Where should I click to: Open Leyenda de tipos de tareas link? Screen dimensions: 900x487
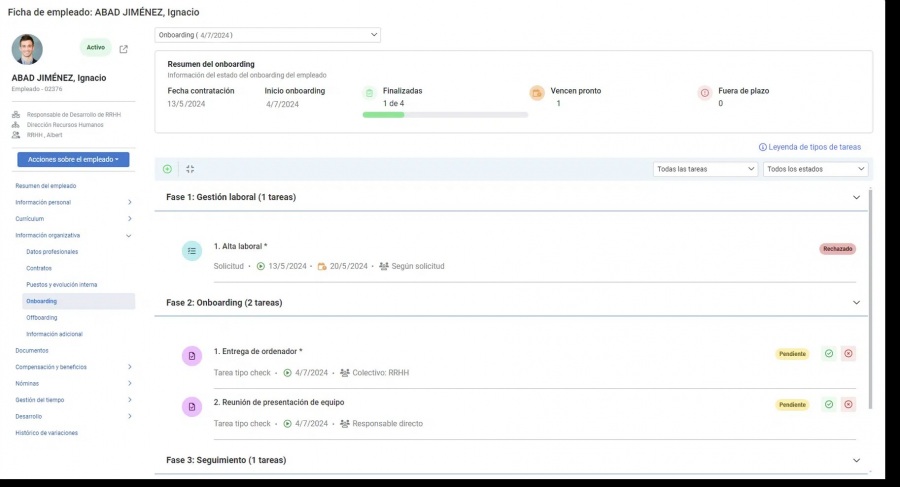point(810,147)
